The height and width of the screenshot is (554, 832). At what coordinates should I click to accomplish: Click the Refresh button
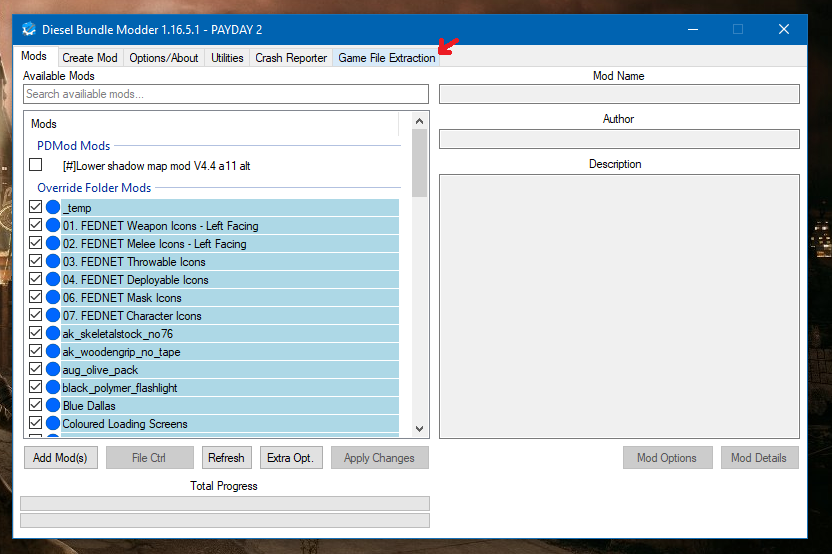227,457
